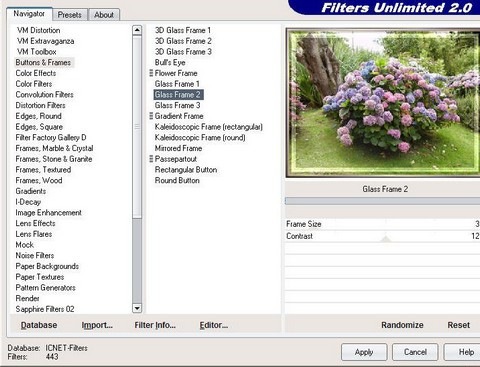Select the Paper Textures category
Screen dimensions: 480x367
(40, 277)
